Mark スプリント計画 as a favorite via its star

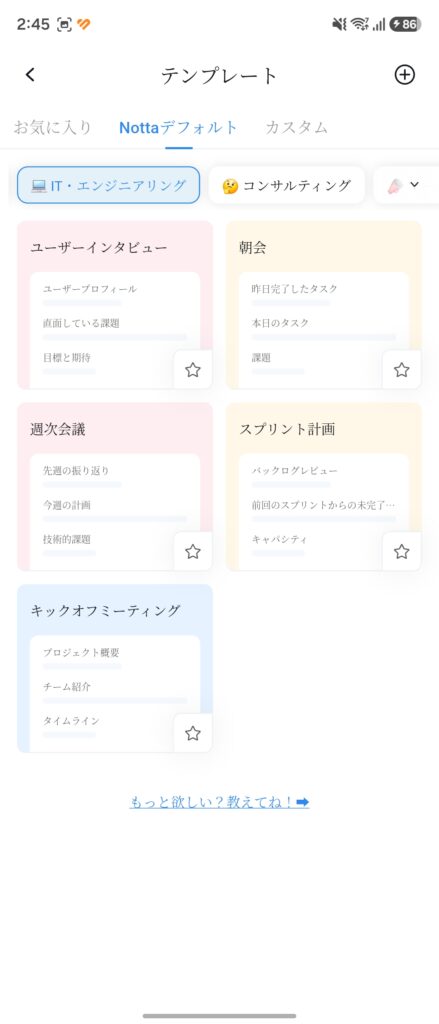coord(402,552)
